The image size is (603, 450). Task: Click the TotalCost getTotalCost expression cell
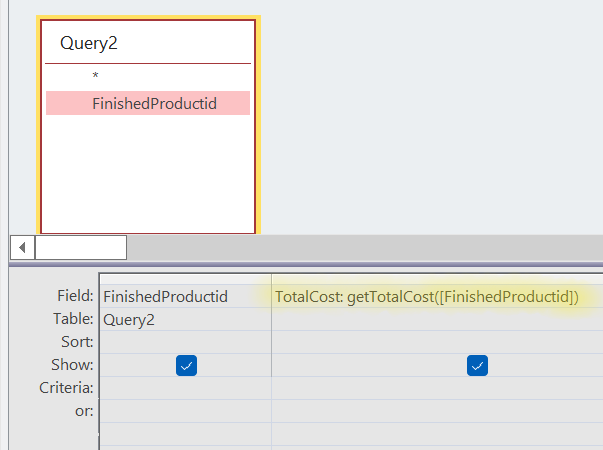[427, 297]
